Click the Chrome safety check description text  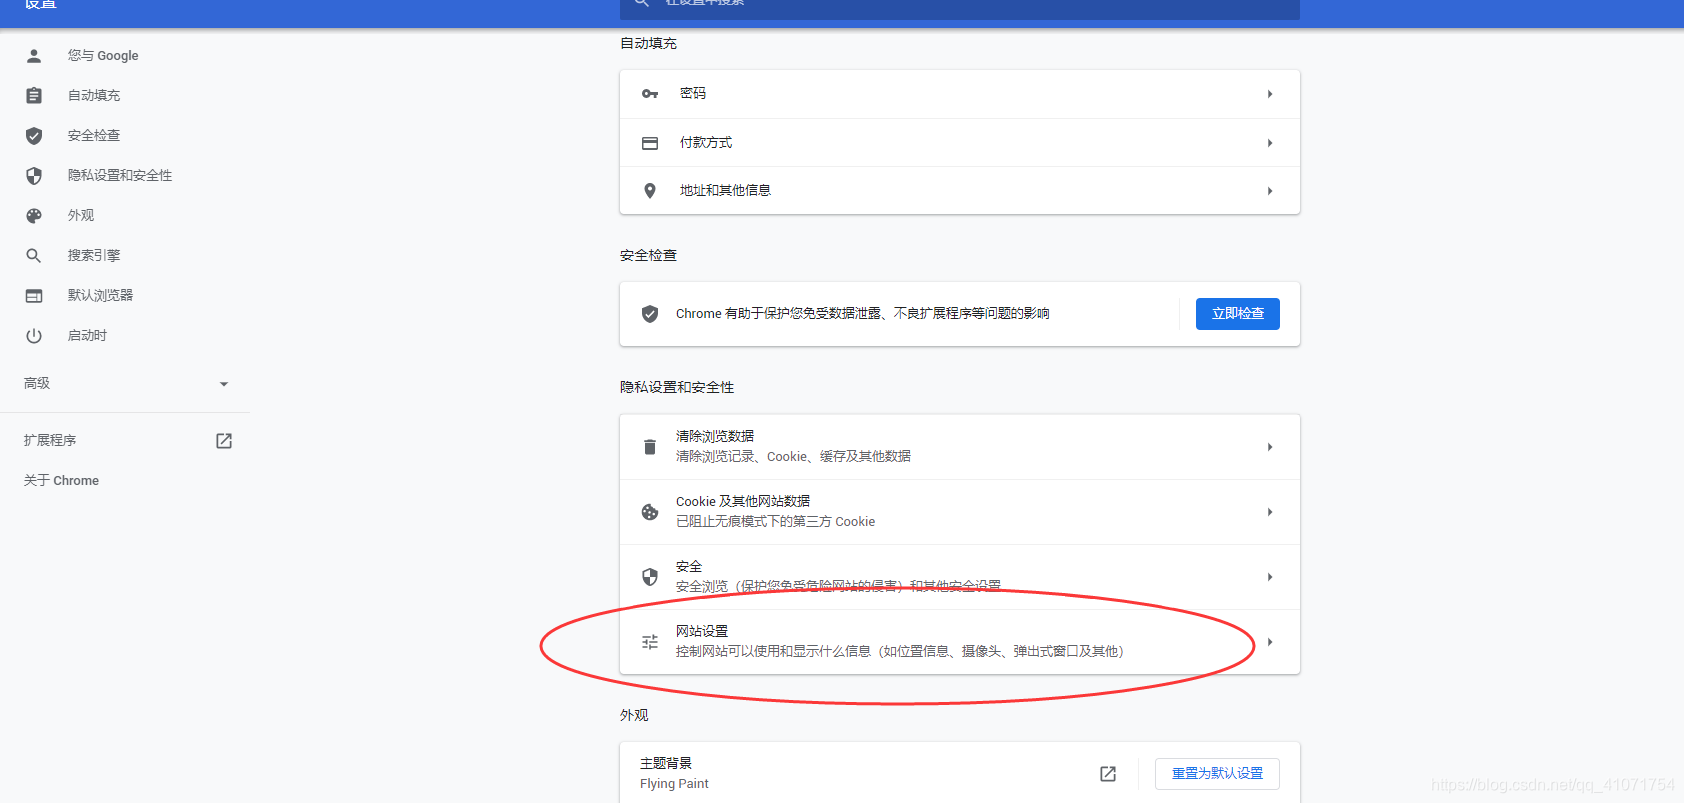point(863,314)
